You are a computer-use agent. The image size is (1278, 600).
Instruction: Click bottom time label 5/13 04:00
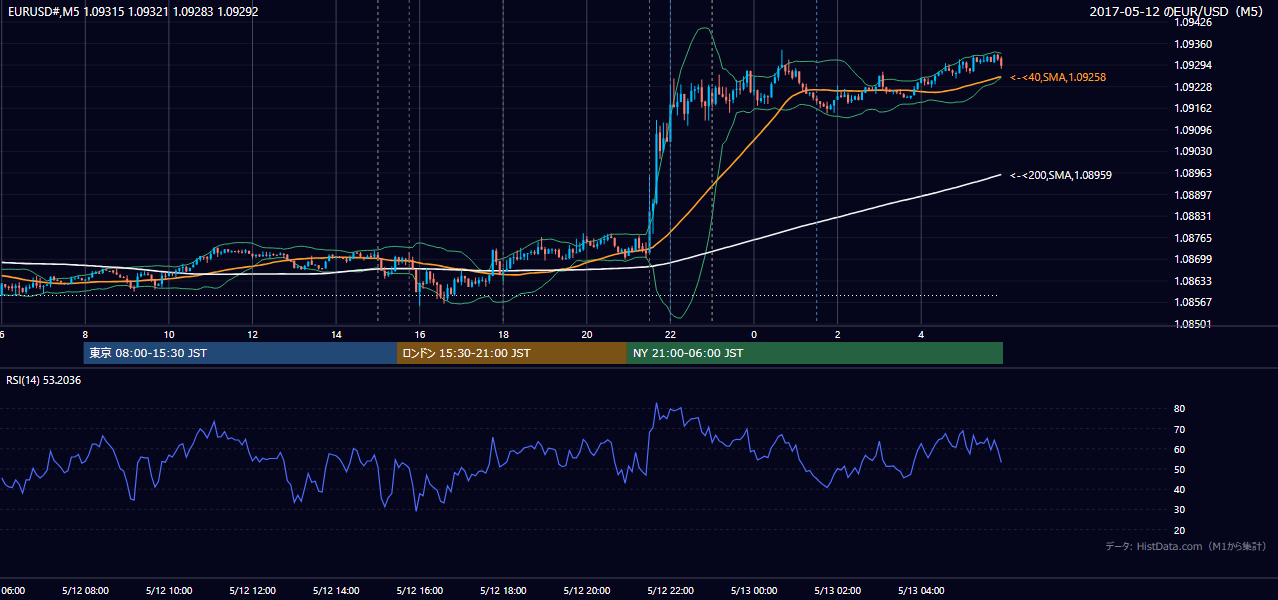tap(921, 590)
